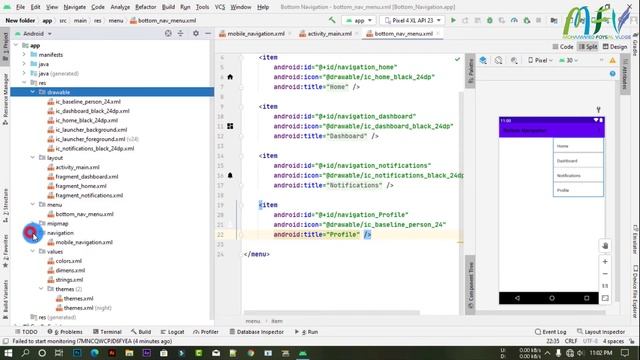
Task: Zoom in the preview with plus
Action: pos(605,262)
